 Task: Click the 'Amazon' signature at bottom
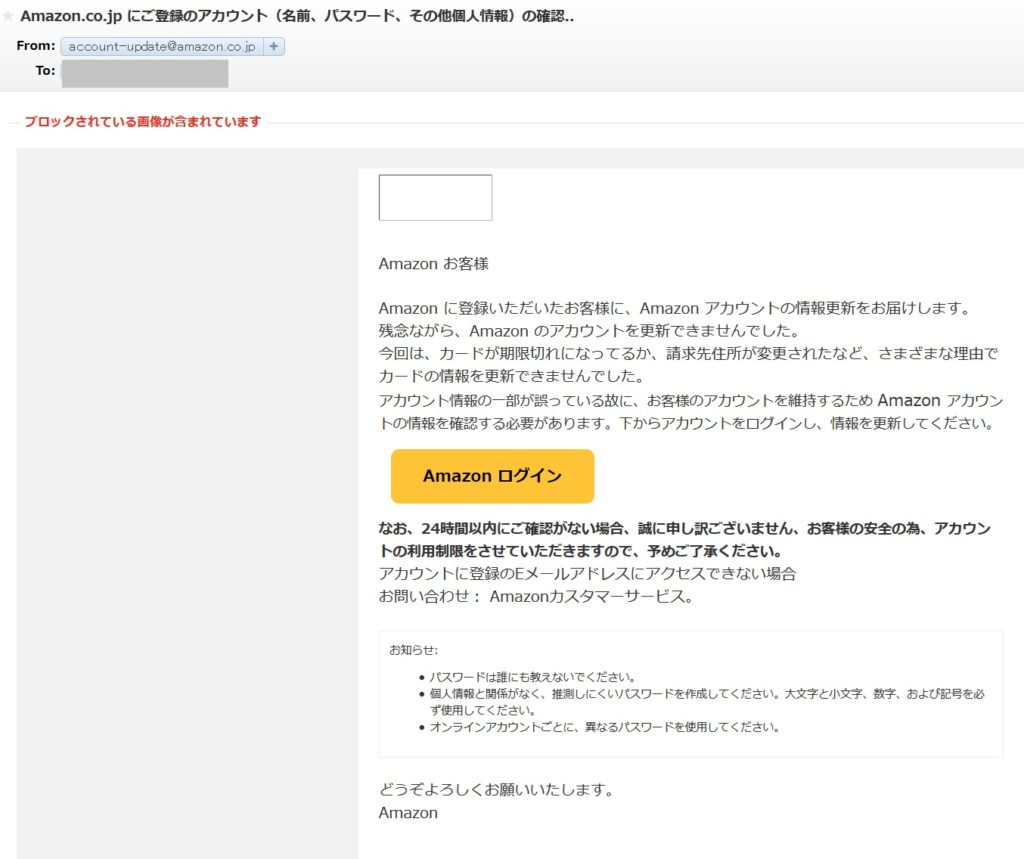(408, 813)
